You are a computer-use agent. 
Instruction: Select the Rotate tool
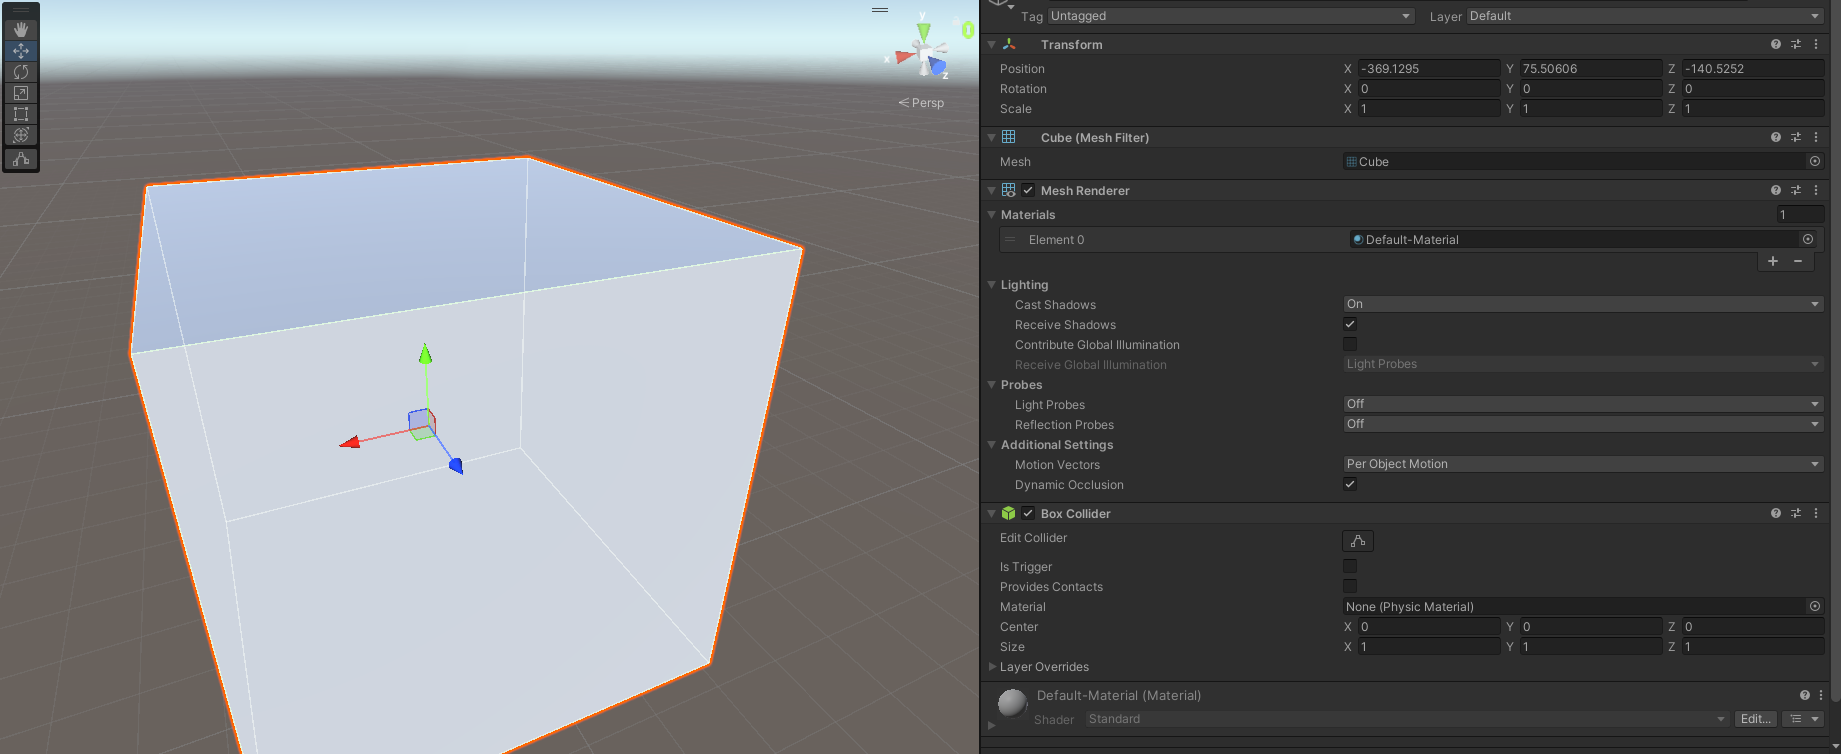pyautogui.click(x=20, y=72)
